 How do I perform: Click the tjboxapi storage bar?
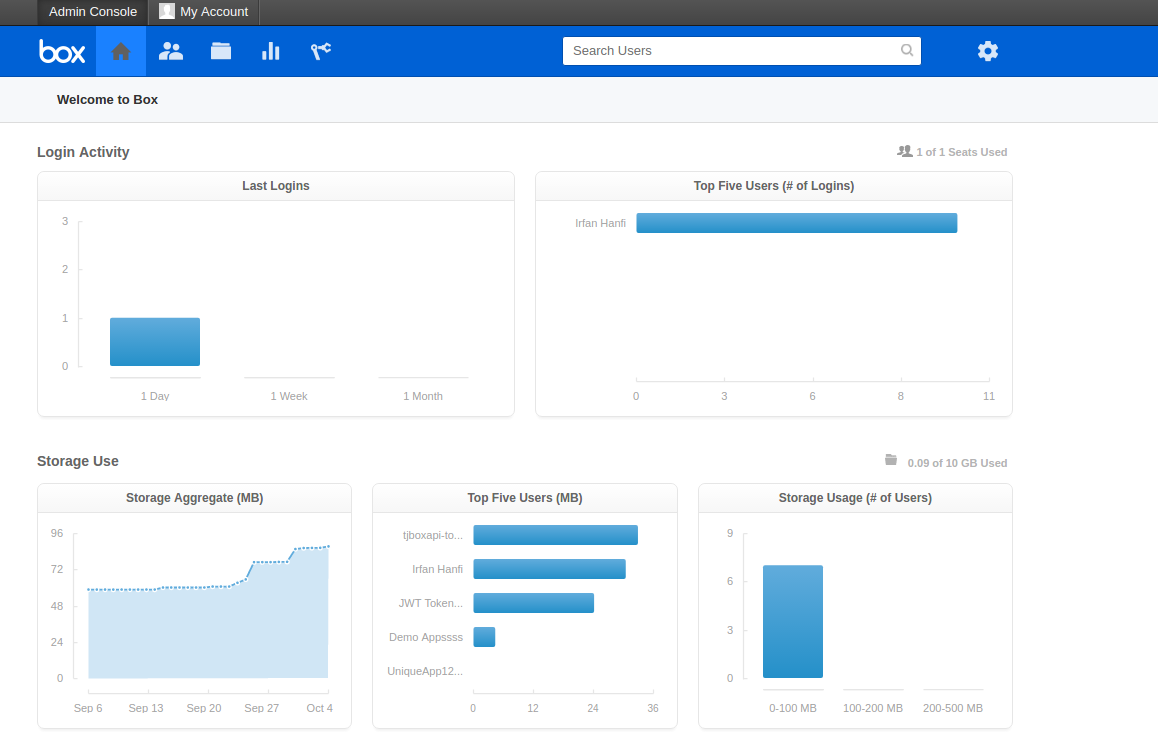pyautogui.click(x=555, y=535)
